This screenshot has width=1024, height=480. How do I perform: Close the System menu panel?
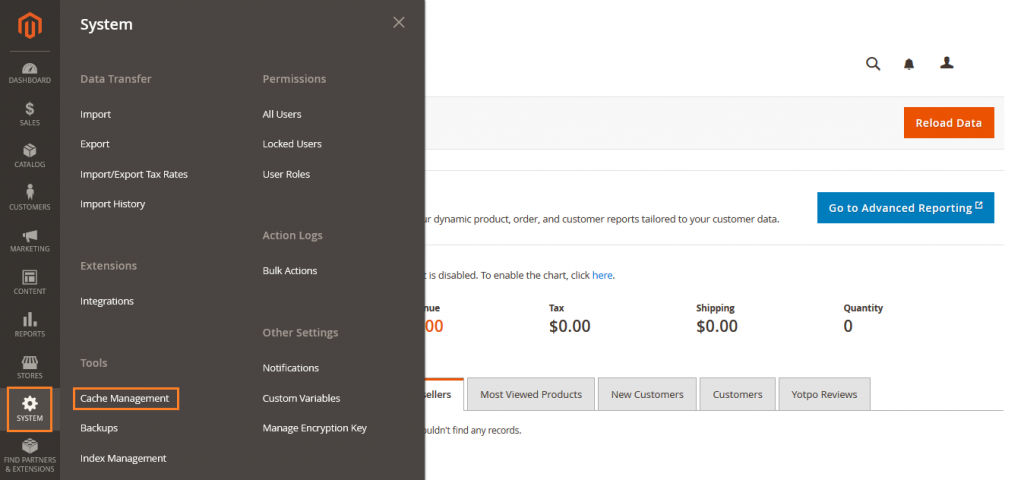point(398,23)
